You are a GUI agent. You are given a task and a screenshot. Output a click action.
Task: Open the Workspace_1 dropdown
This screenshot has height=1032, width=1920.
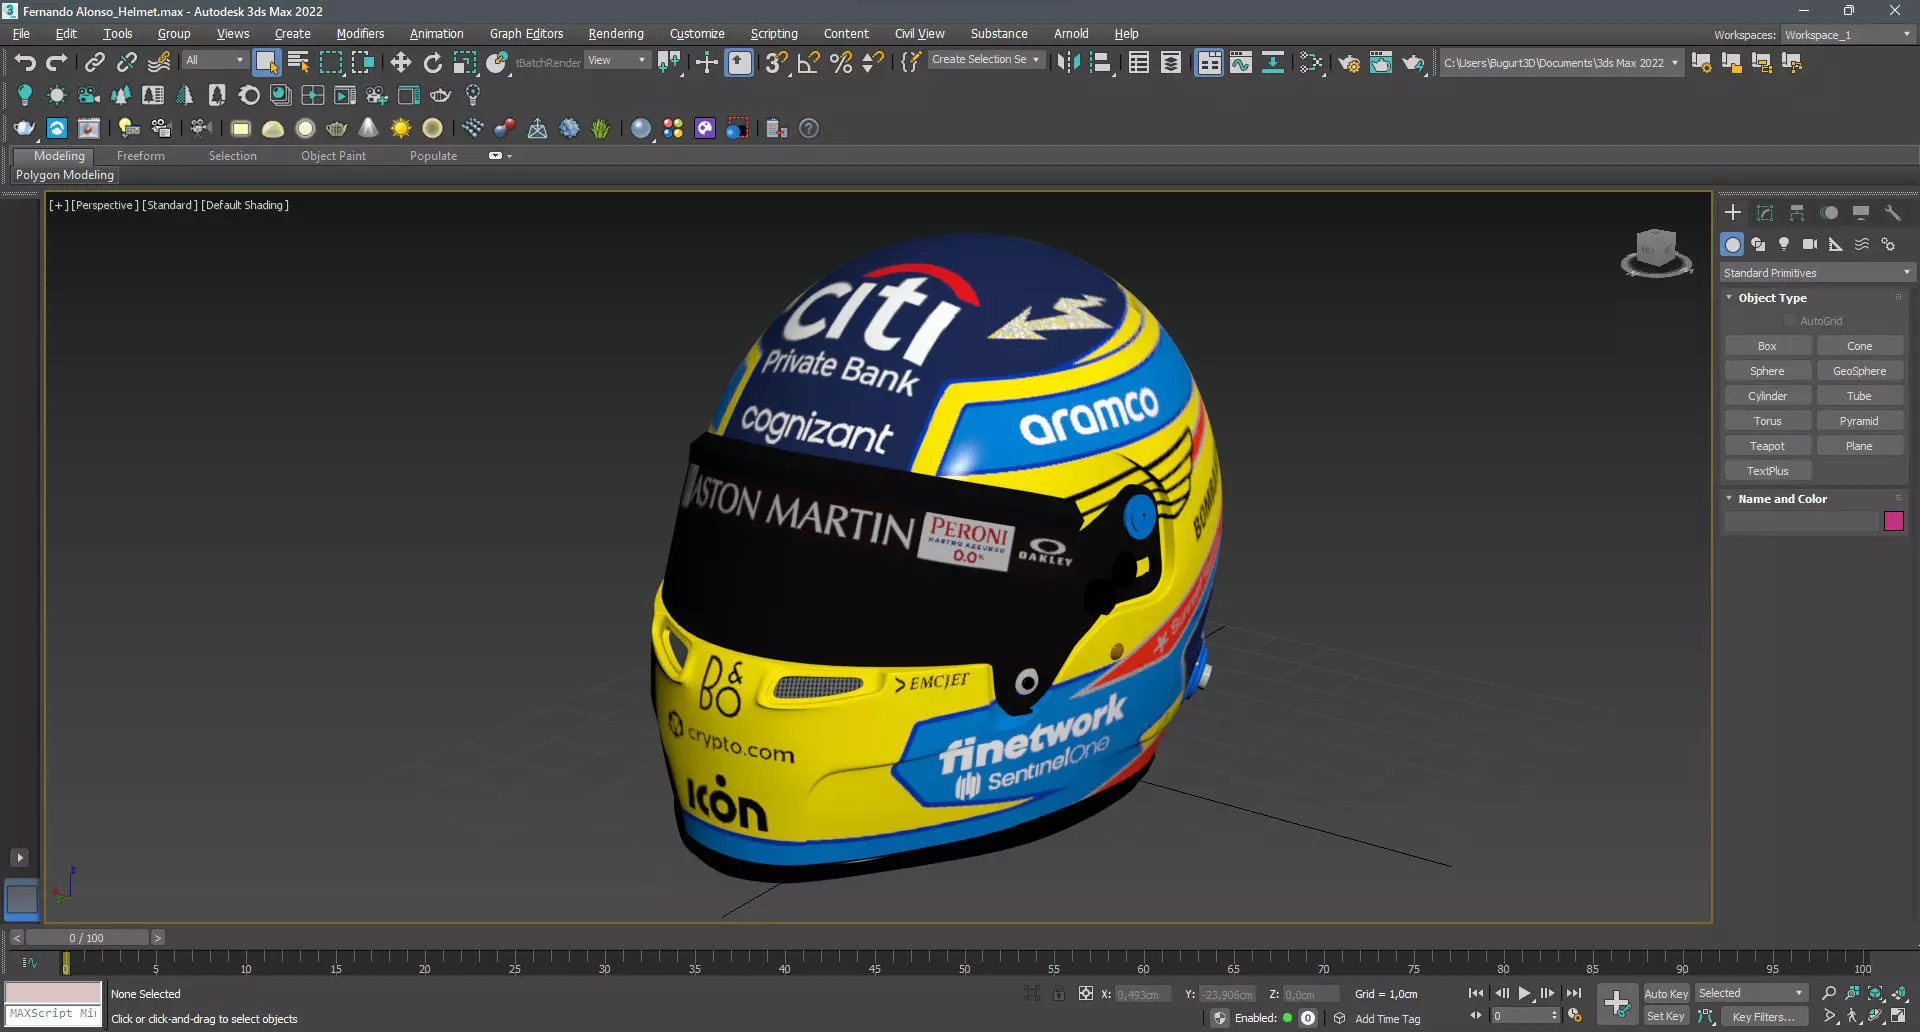coord(1847,35)
